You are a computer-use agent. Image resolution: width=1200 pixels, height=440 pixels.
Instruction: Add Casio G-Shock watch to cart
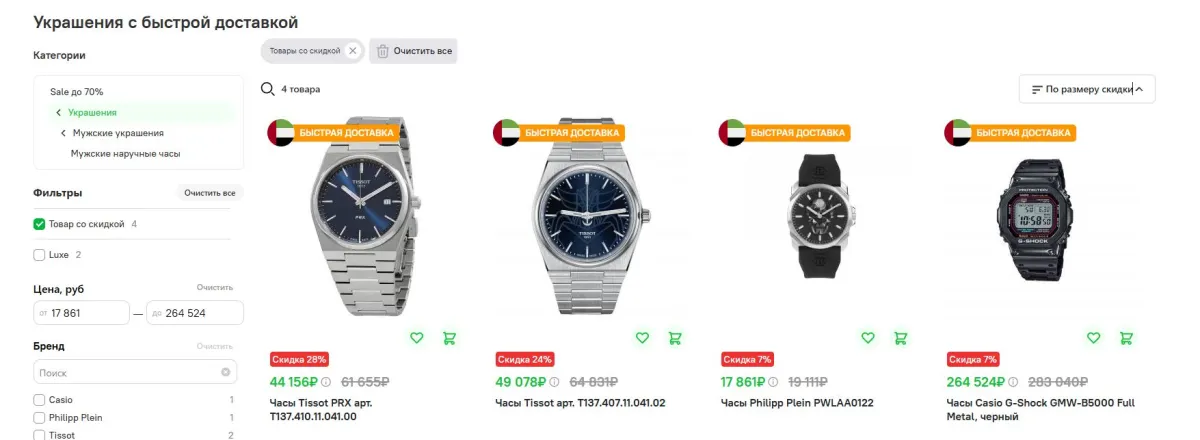pyautogui.click(x=1126, y=338)
